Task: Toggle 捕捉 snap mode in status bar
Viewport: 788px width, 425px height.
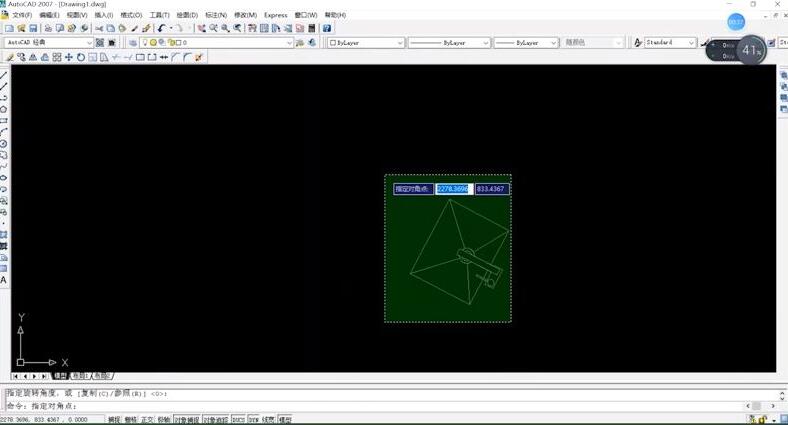Action: [114, 419]
